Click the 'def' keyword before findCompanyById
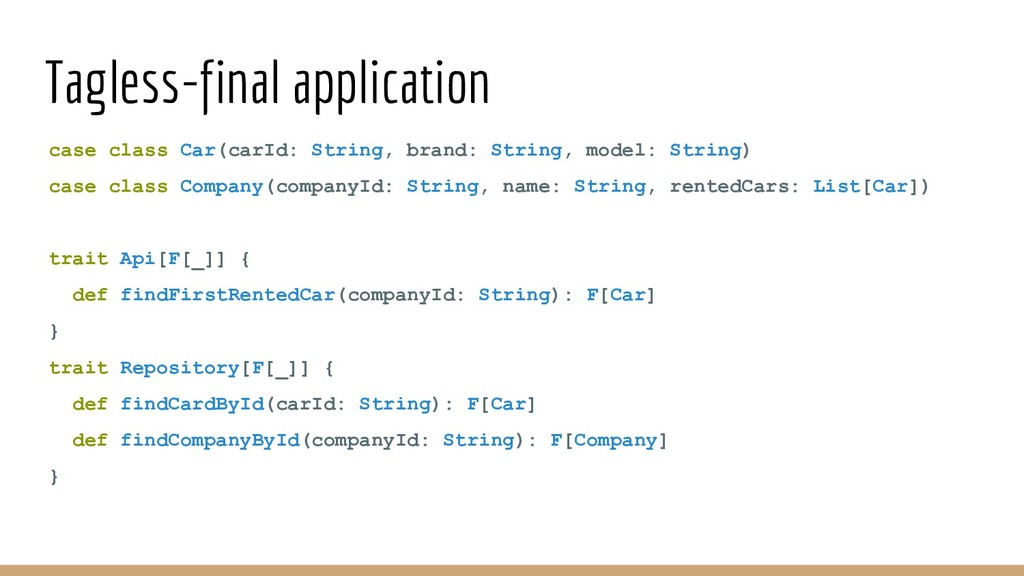The width and height of the screenshot is (1024, 576). coord(90,441)
